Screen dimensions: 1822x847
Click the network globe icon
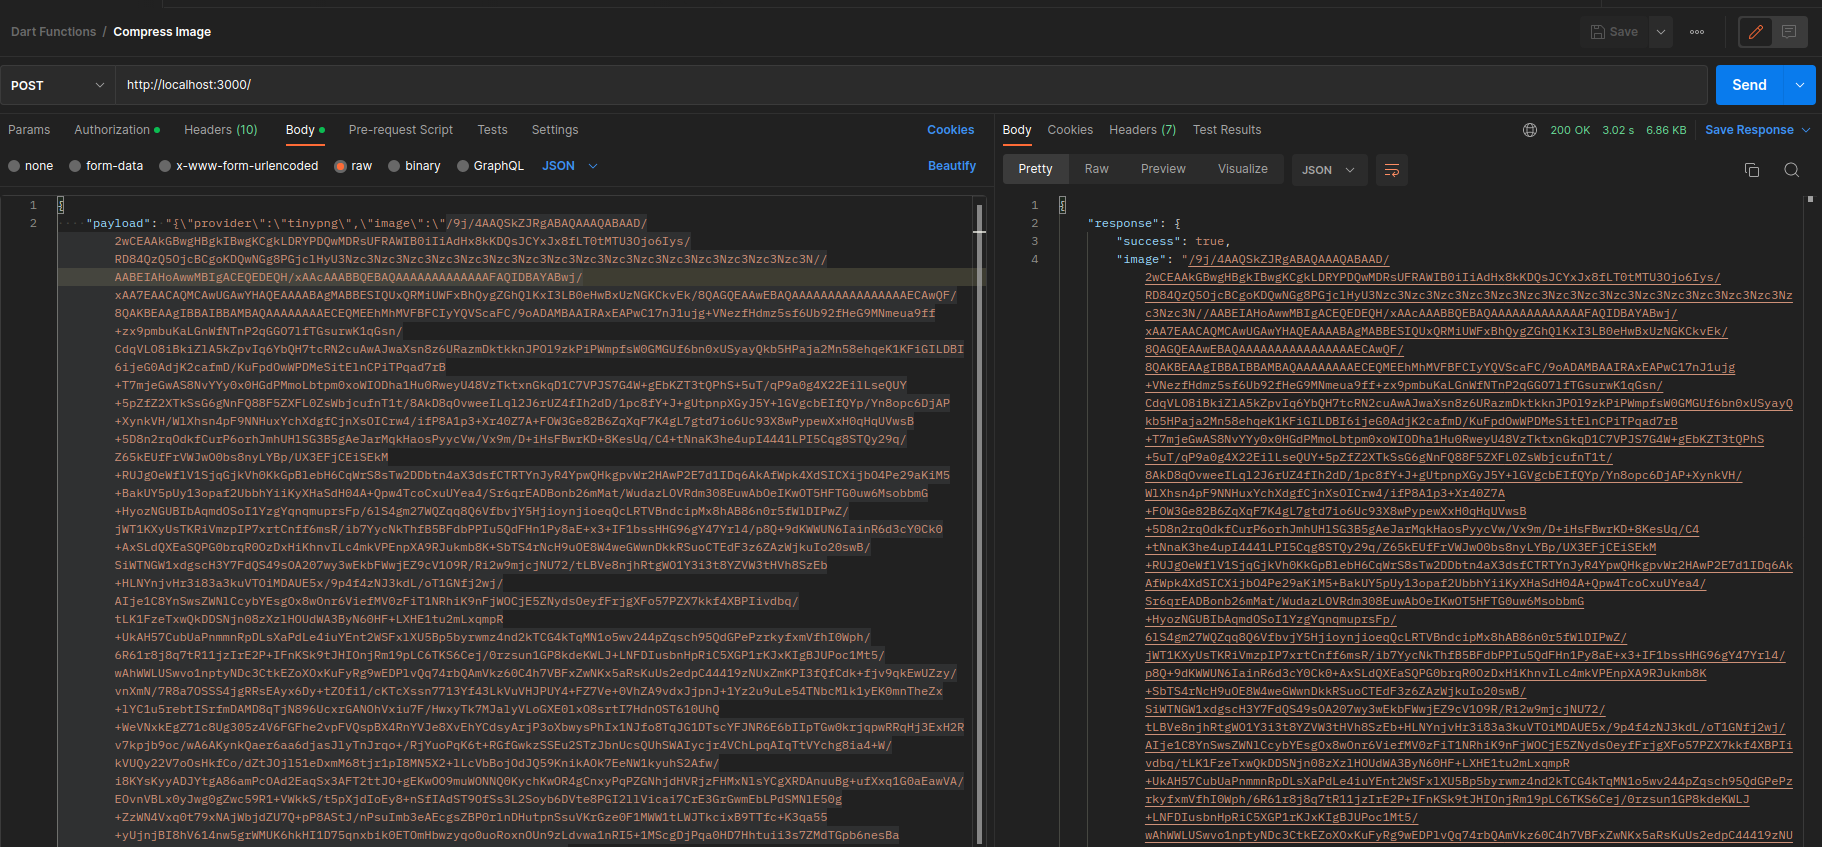(1530, 130)
